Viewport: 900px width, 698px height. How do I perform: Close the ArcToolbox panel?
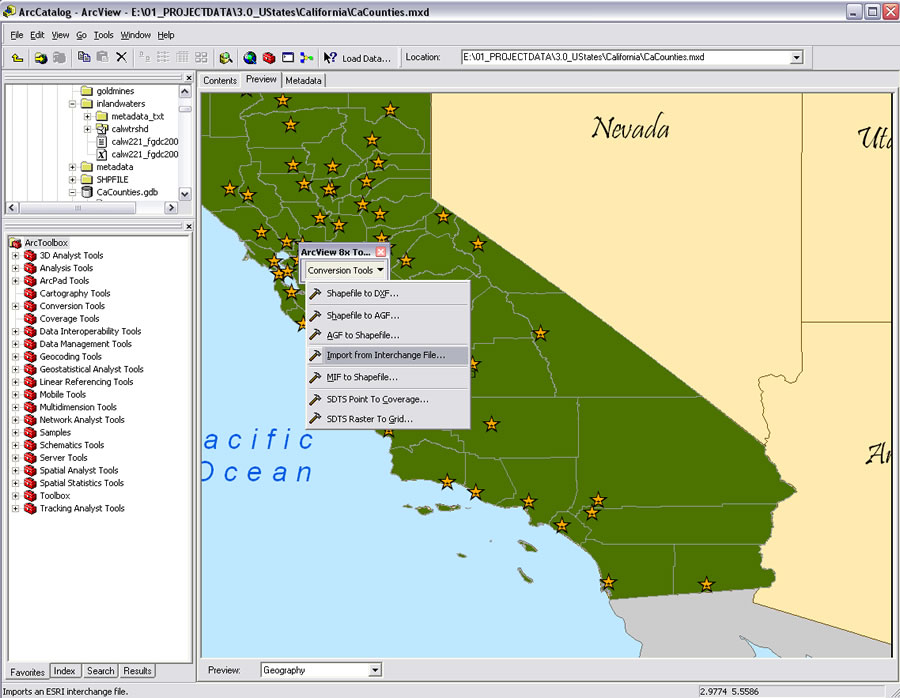tap(189, 227)
